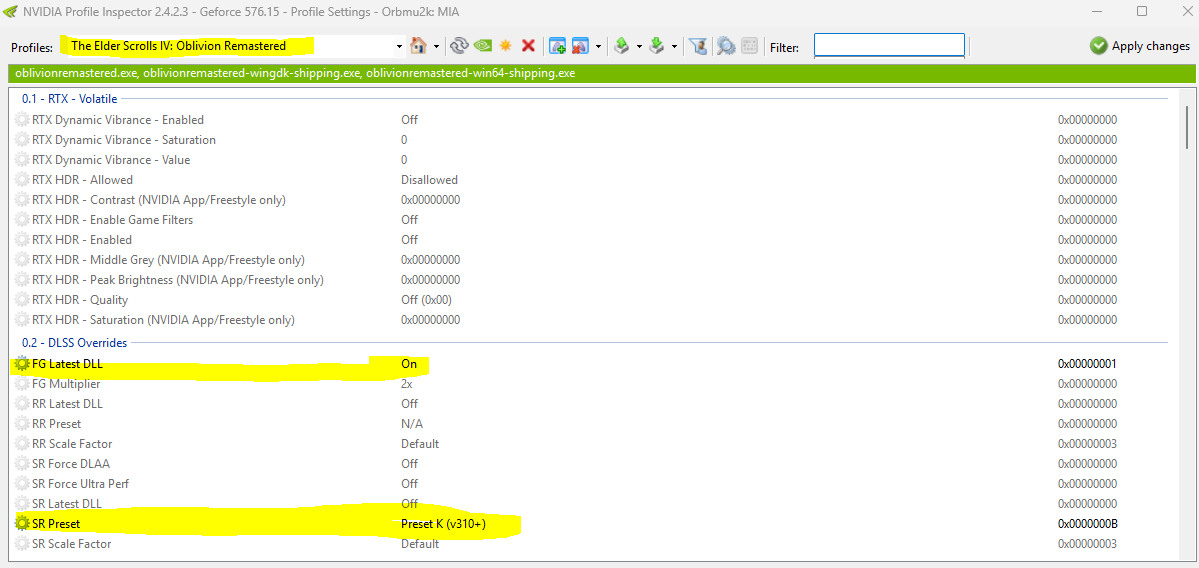Click the import profiles down-arrow icon

coord(656,46)
